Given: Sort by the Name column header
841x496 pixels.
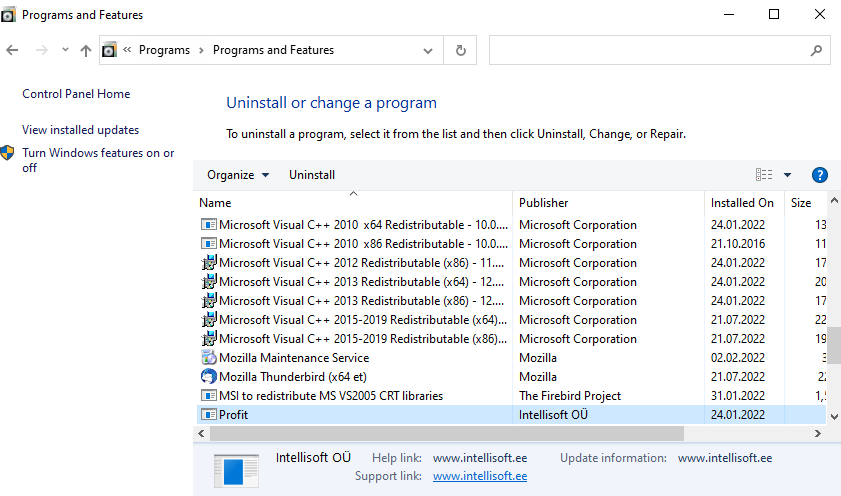Looking at the screenshot, I should 354,203.
